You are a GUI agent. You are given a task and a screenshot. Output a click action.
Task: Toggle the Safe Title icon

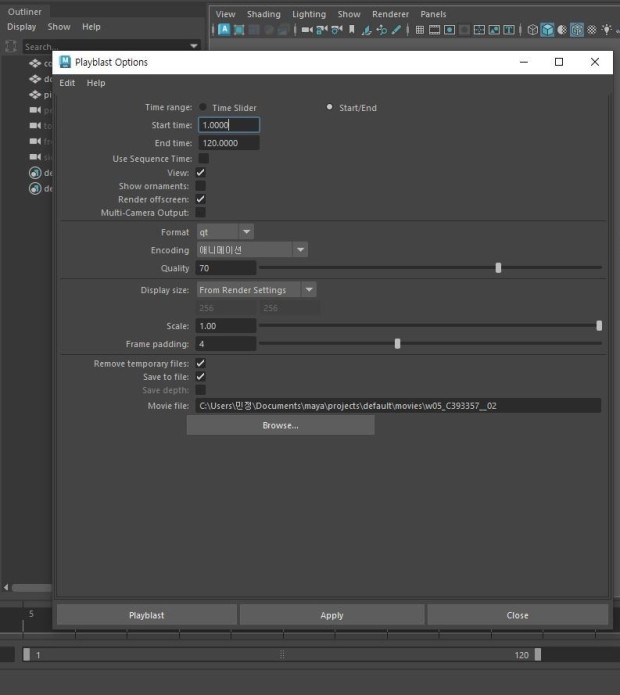coord(509,30)
